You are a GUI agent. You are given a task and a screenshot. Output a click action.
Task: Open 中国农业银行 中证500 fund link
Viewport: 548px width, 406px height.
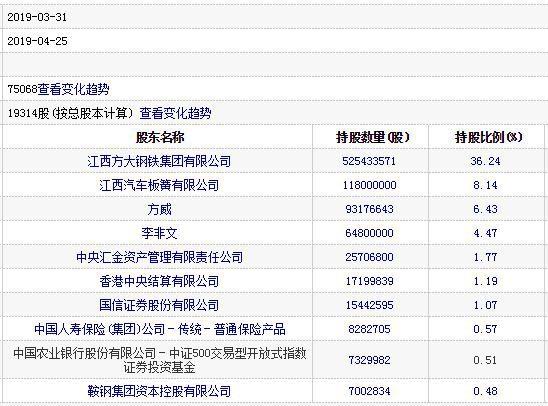(x=160, y=360)
